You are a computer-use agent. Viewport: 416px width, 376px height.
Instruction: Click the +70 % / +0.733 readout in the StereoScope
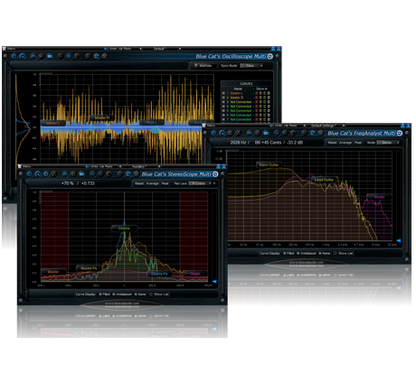coord(78,183)
